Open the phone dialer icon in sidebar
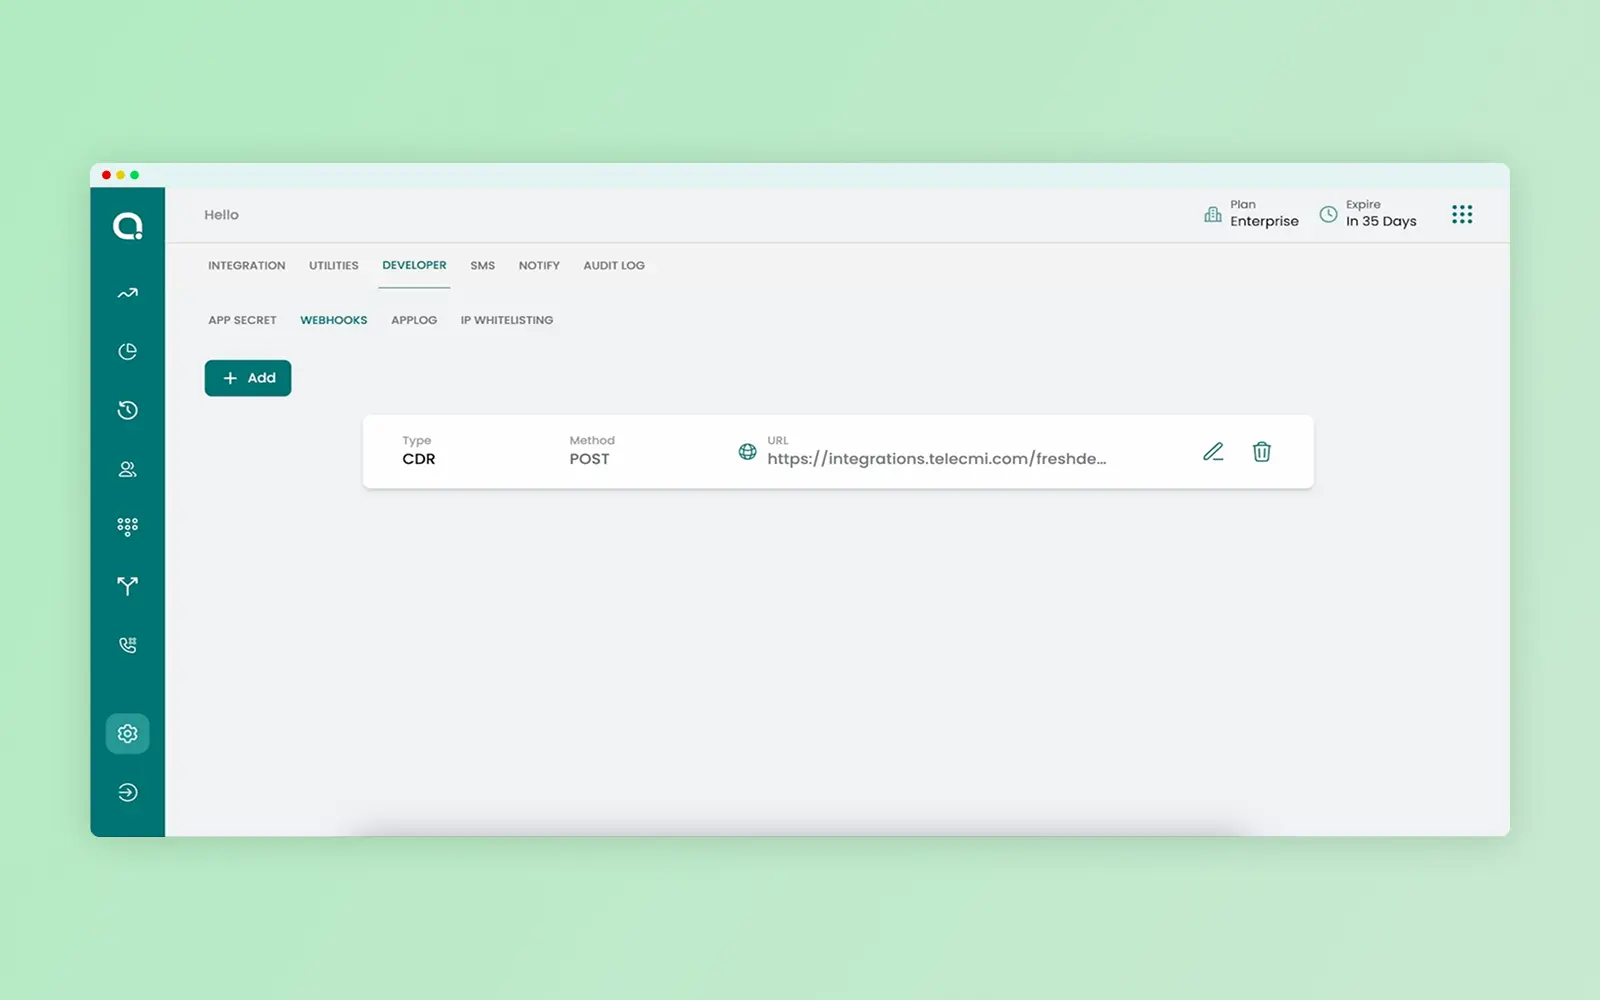The image size is (1600, 1000). pyautogui.click(x=127, y=645)
